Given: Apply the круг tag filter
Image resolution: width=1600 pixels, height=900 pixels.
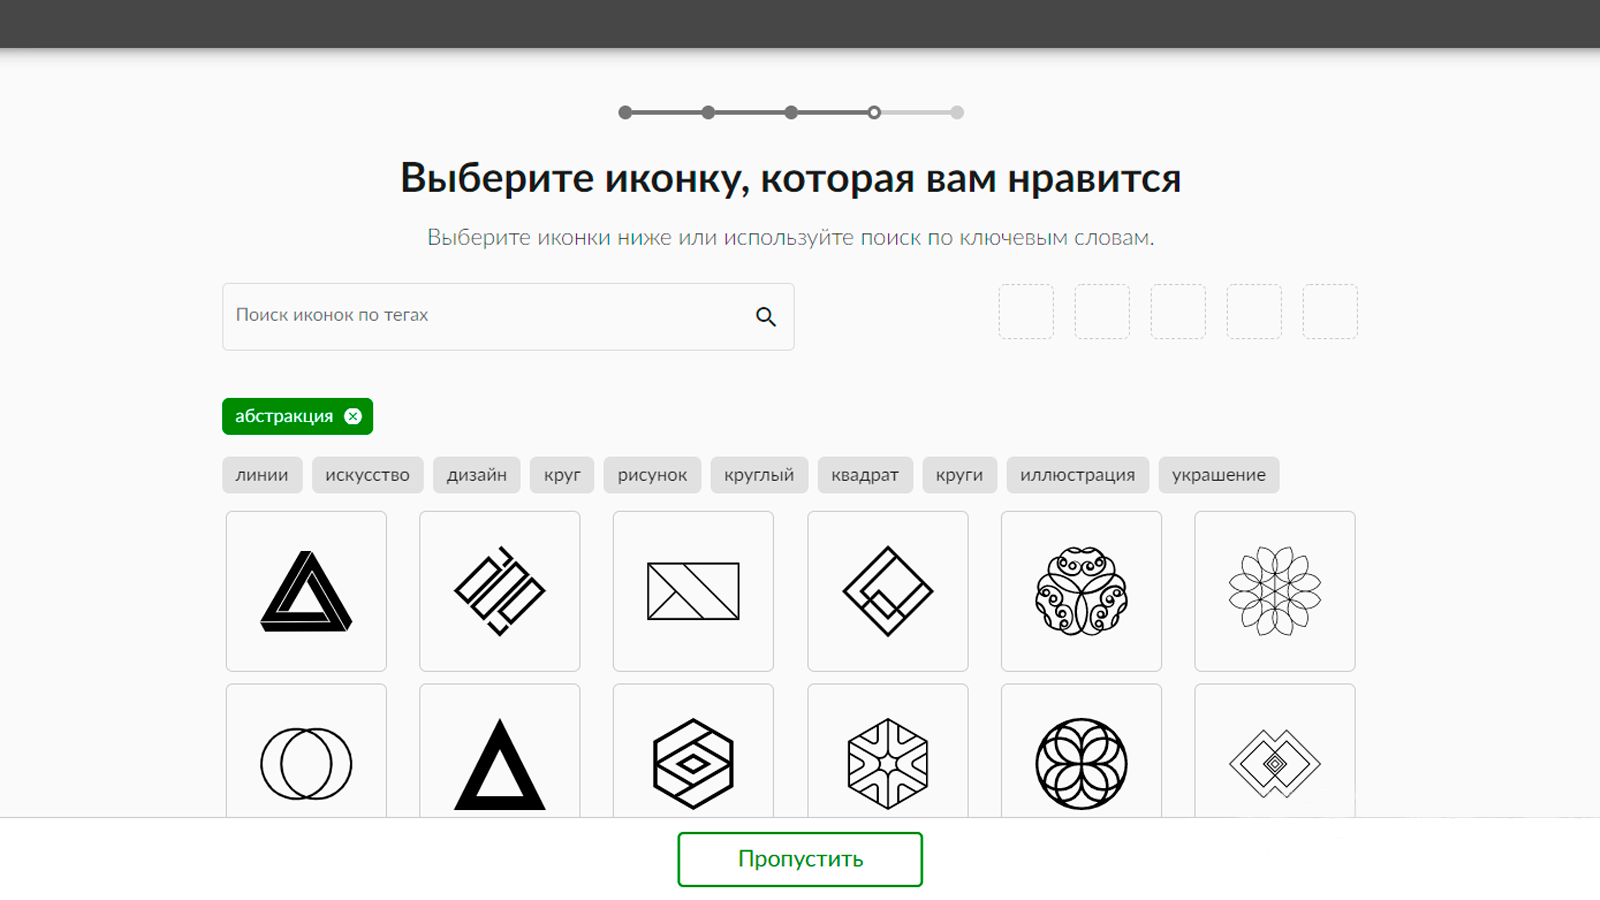Looking at the screenshot, I should click(x=562, y=475).
